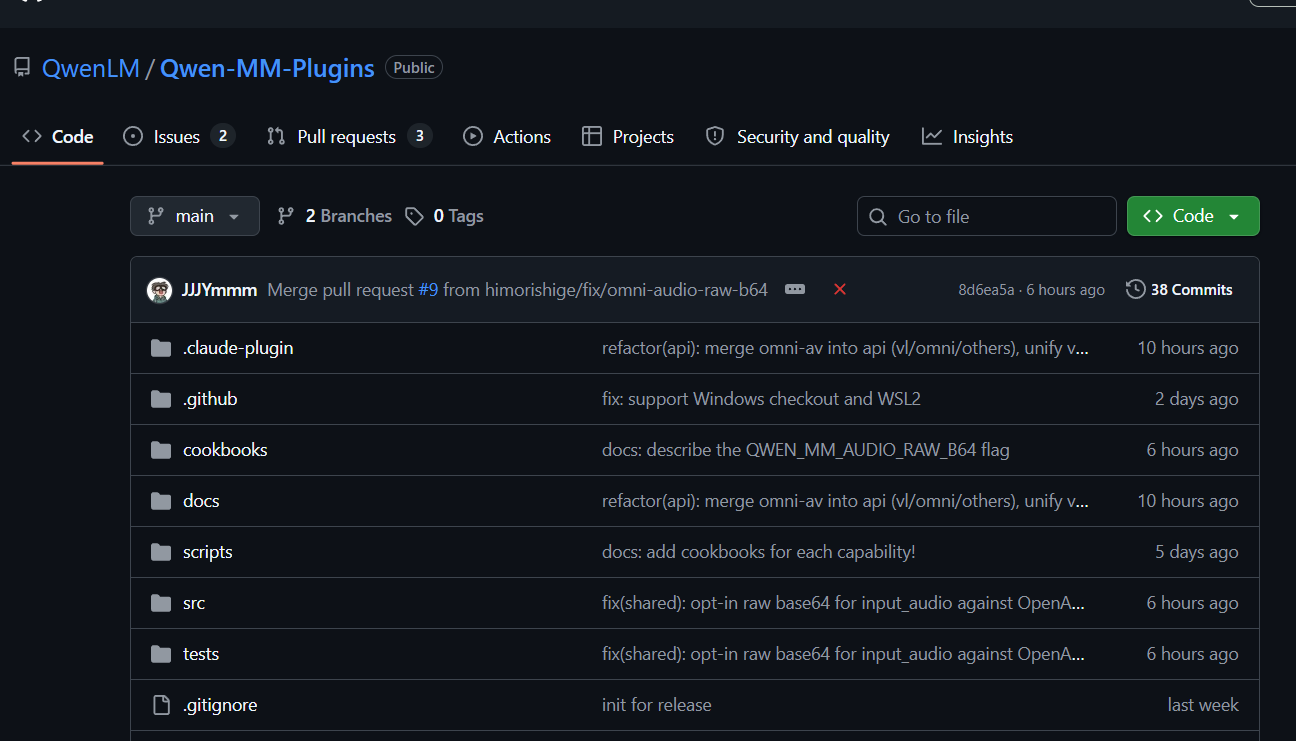Open the .github folder
1296x741 pixels.
coord(210,399)
